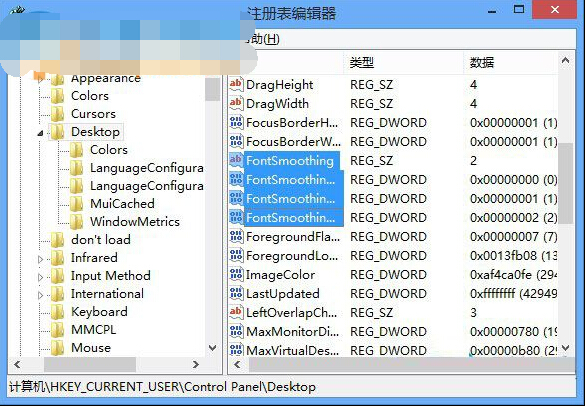Viewport: 585px width, 407px height.
Task: Click the tree pane vertical scrollbar thumb
Action: (x=213, y=89)
